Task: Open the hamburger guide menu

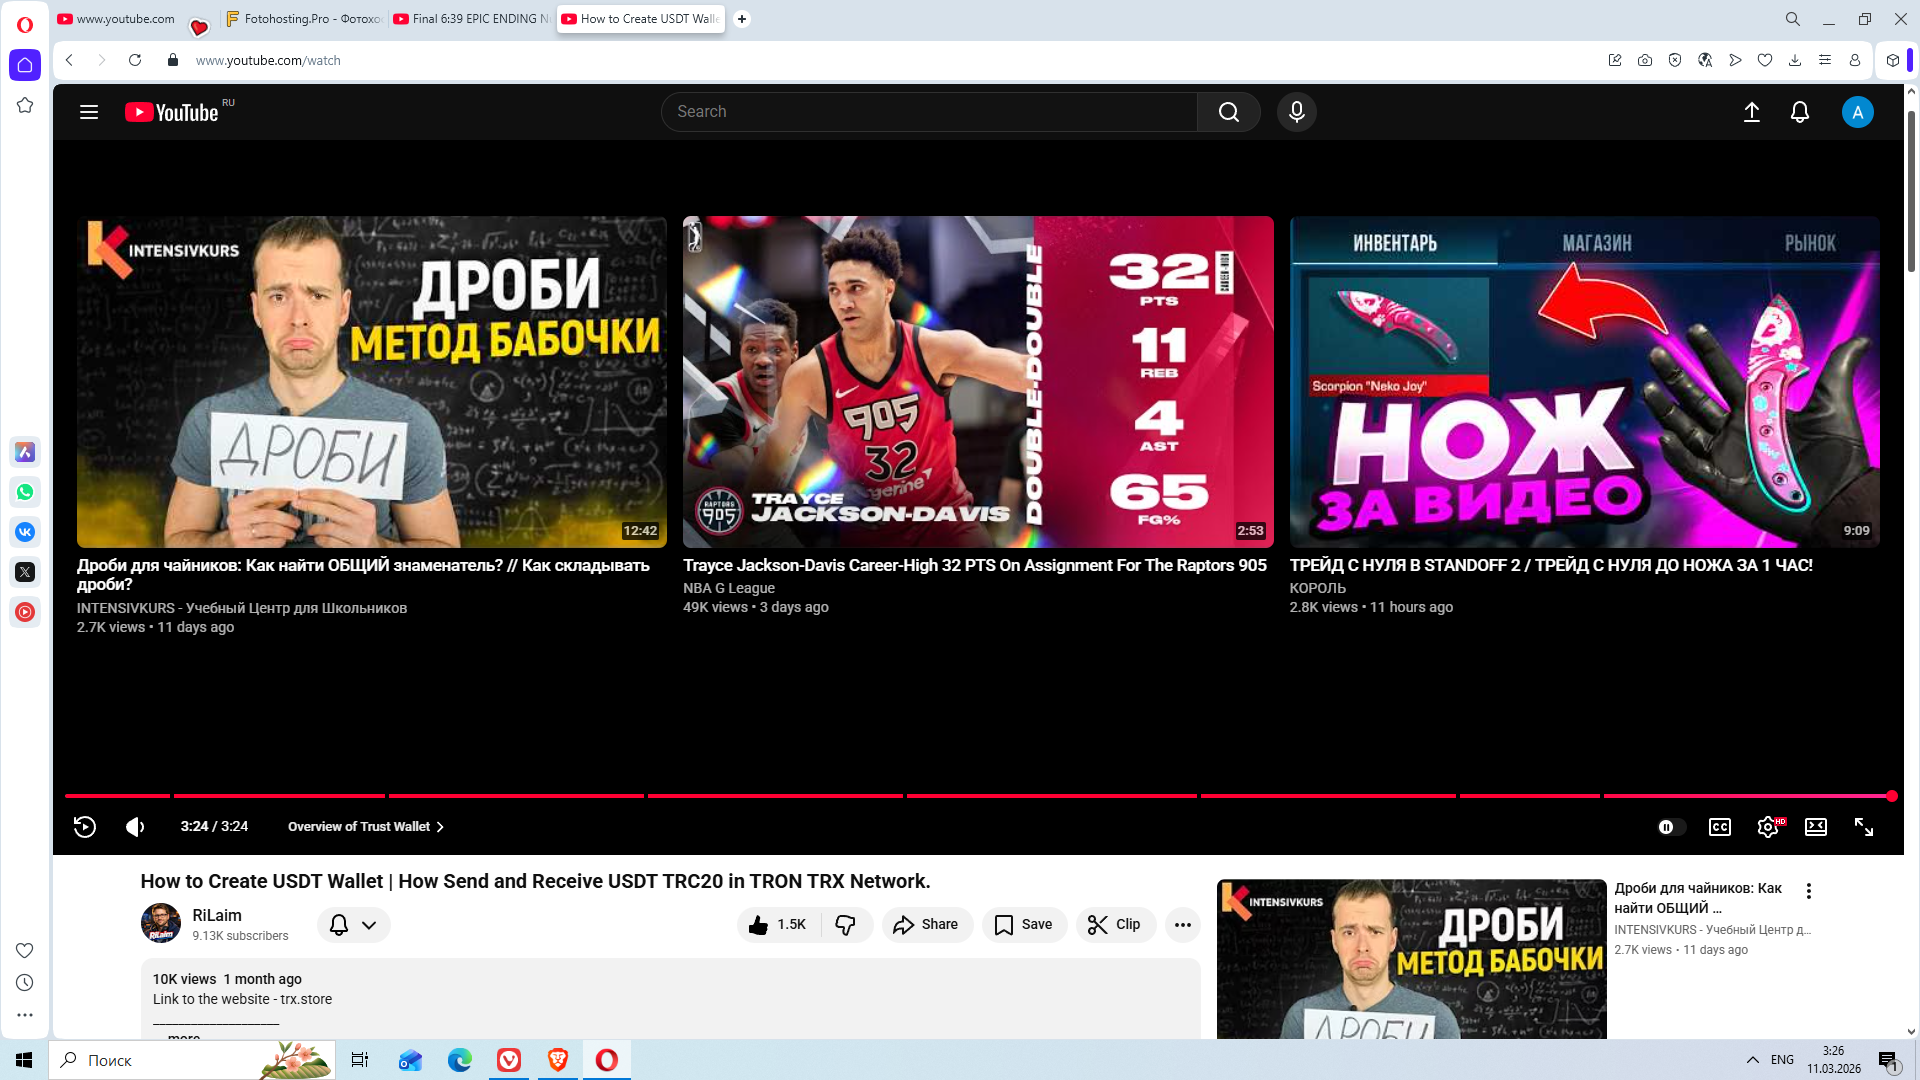Action: pos(89,112)
